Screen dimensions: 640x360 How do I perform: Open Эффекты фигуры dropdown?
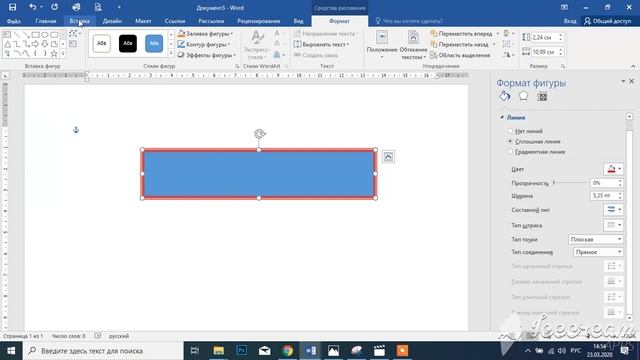coord(207,55)
